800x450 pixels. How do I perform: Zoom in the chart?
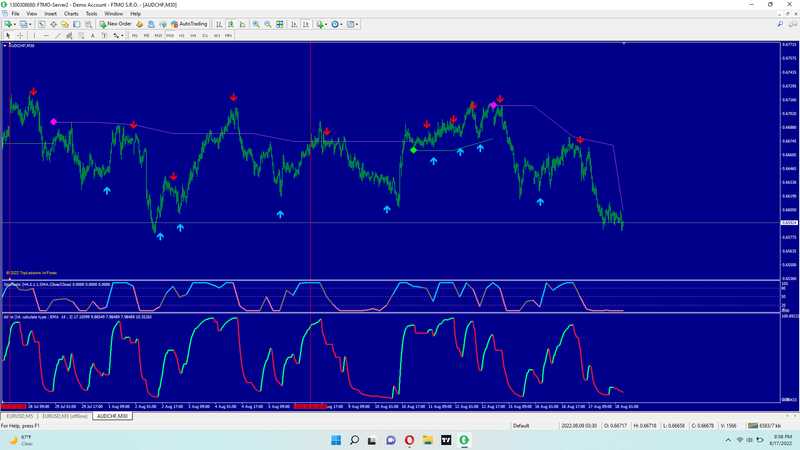[x=256, y=24]
